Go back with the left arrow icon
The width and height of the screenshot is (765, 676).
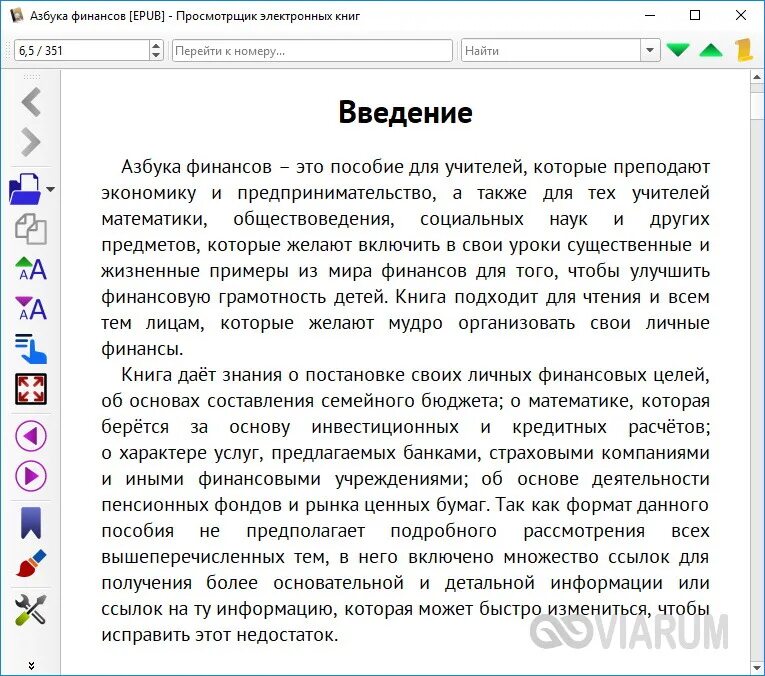click(x=31, y=102)
